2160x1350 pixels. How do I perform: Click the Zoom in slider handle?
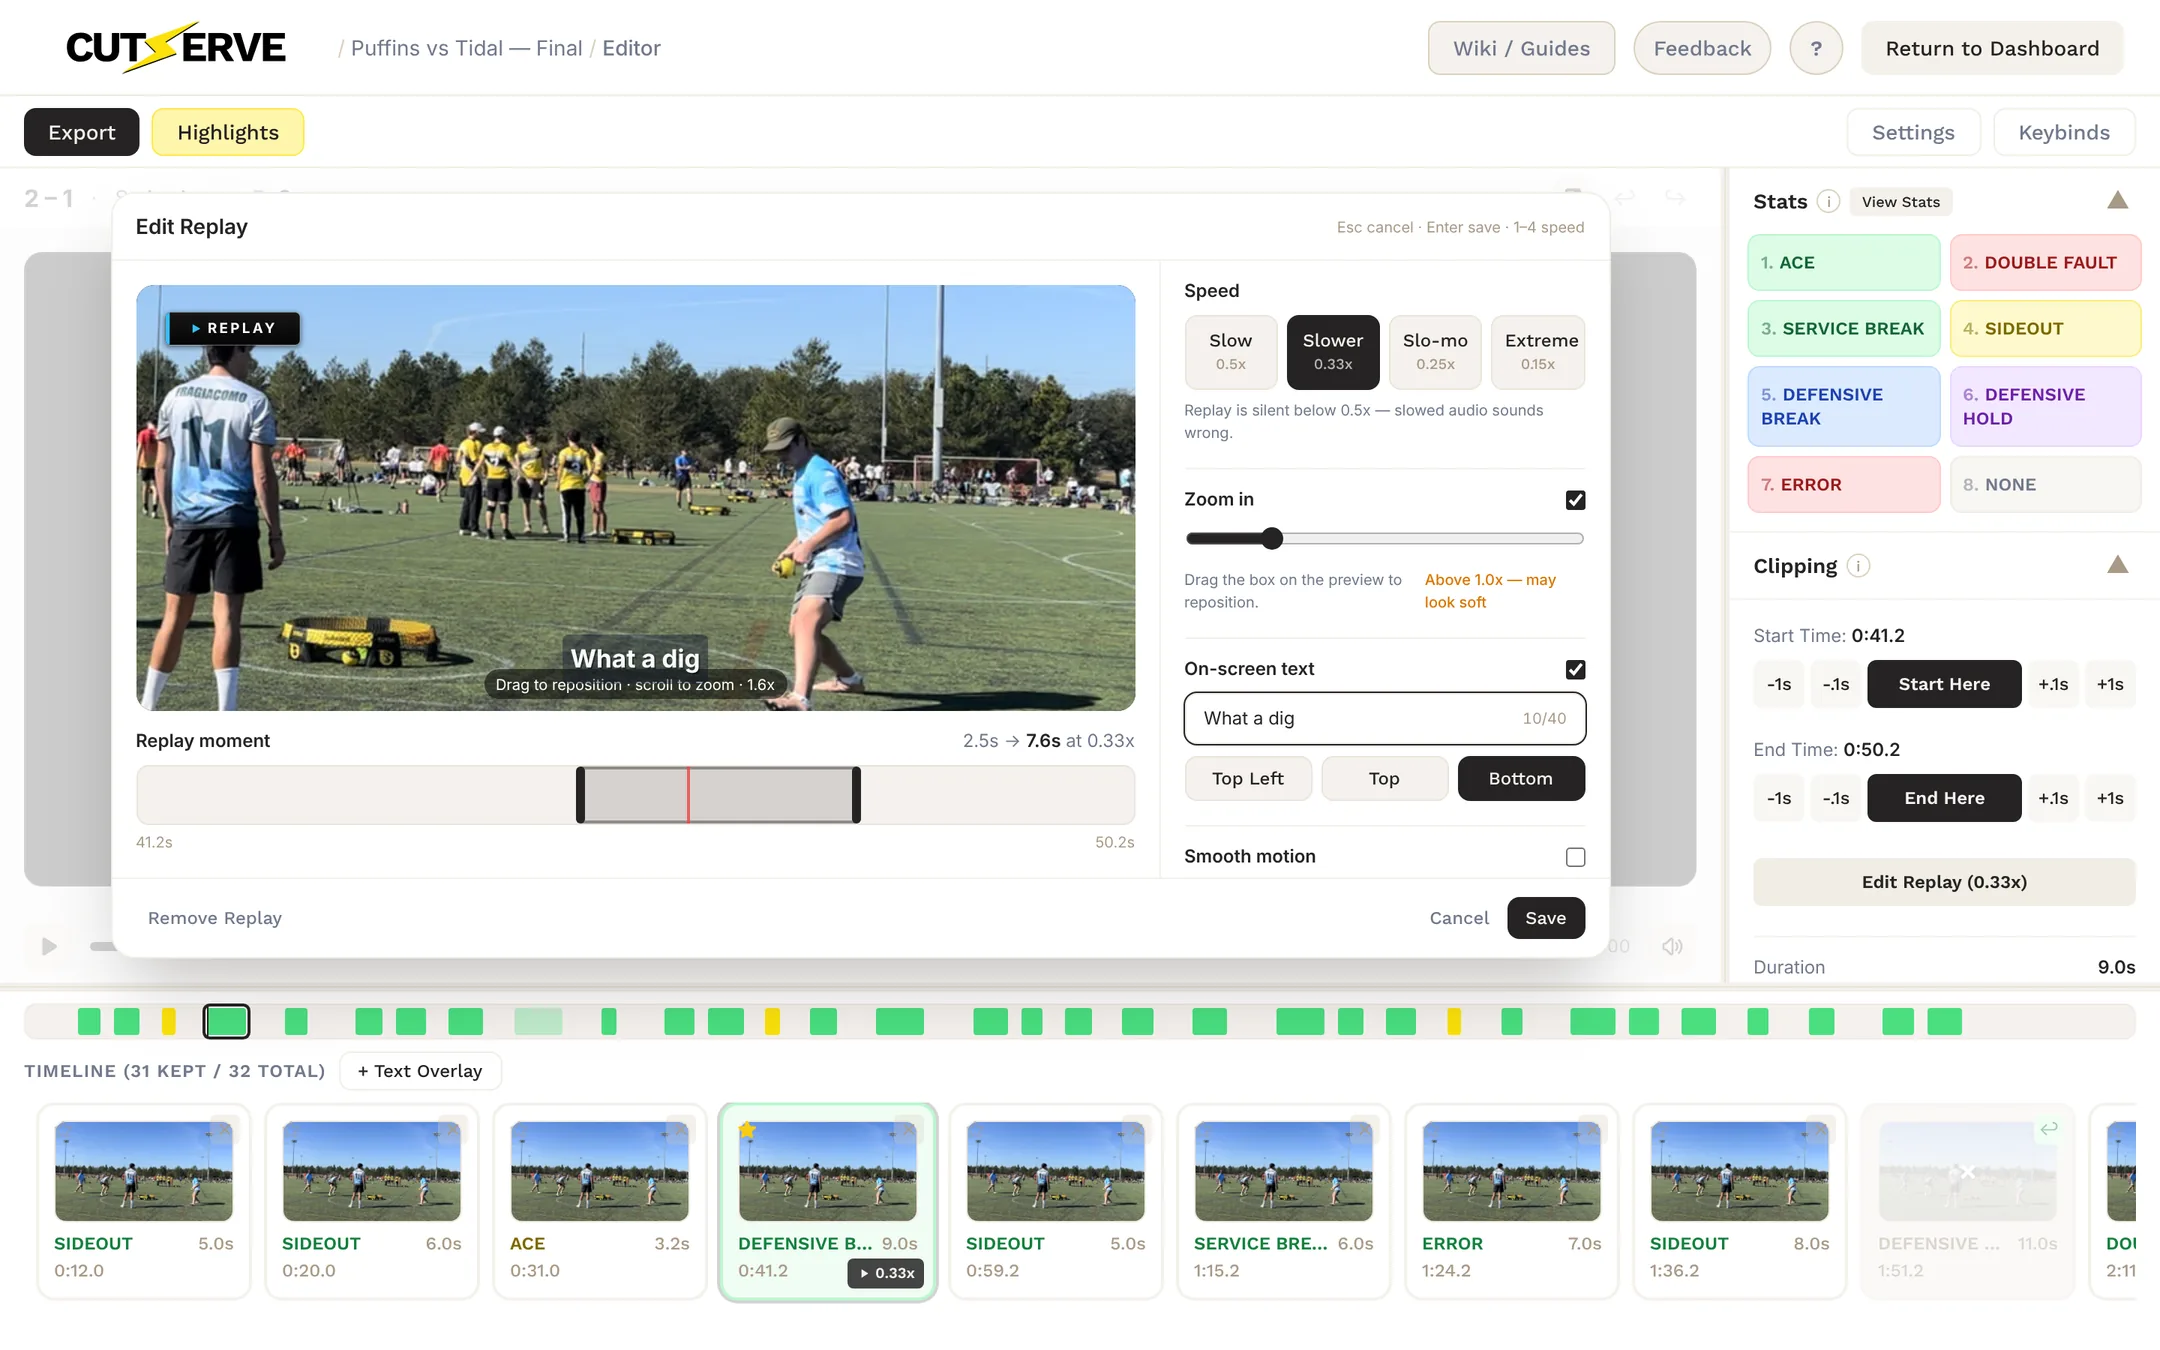pyautogui.click(x=1271, y=539)
